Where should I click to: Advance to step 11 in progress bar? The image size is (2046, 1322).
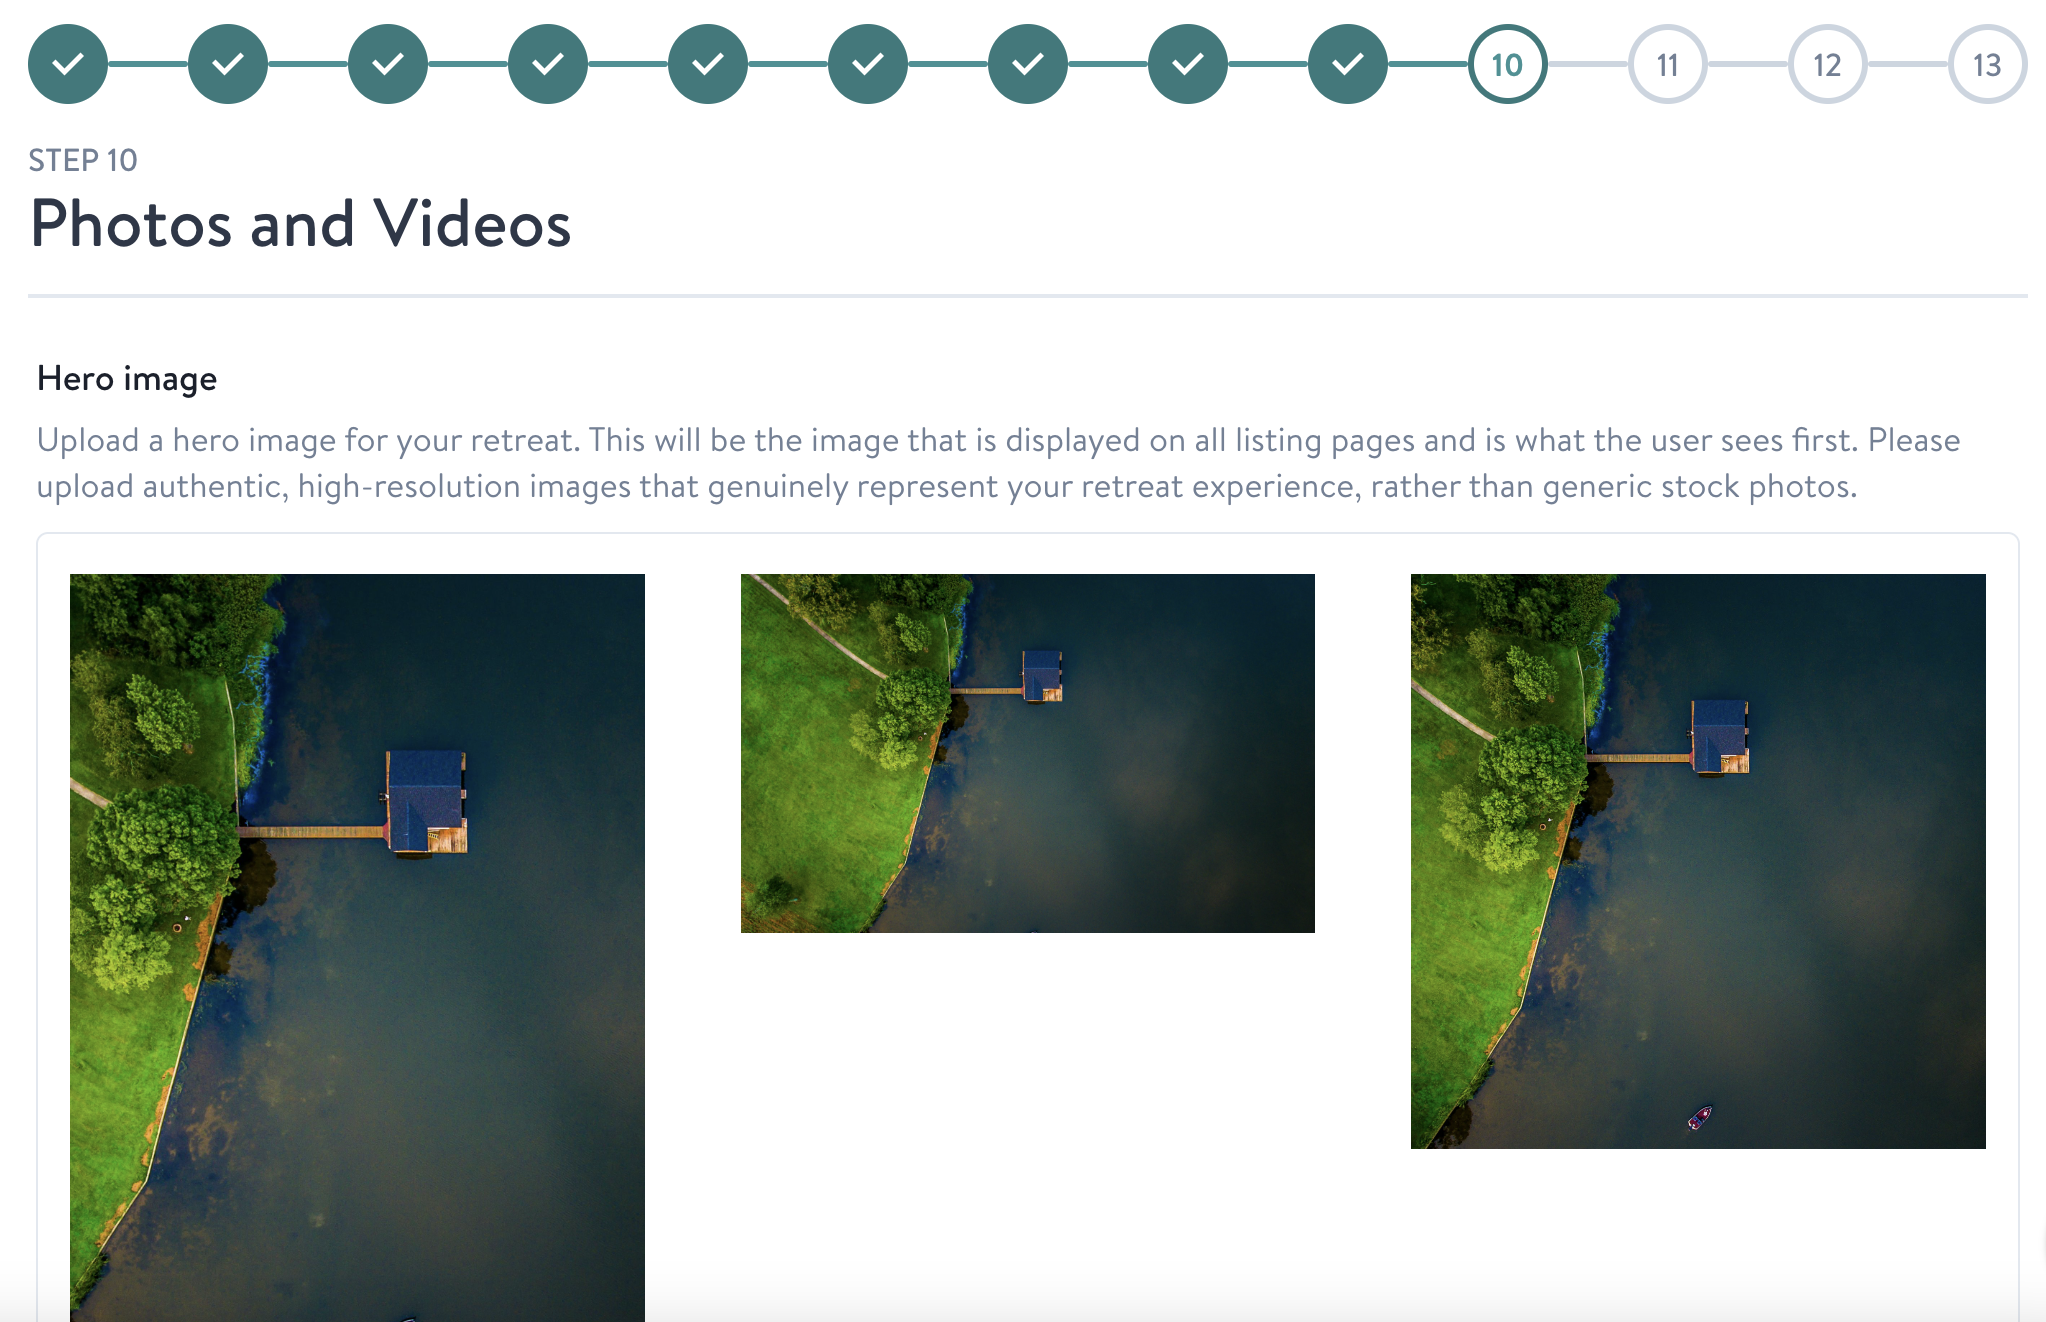point(1668,64)
